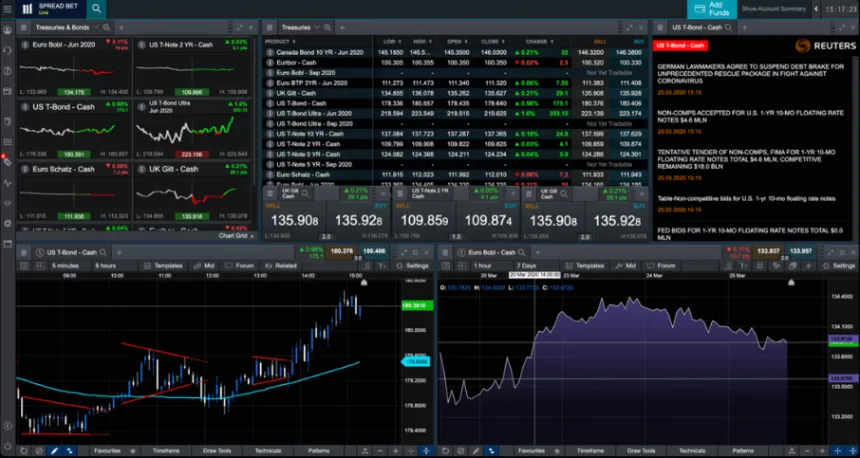The width and height of the screenshot is (860, 458).
Task: Open Forum on US T-Bond chart
Action: pyautogui.click(x=239, y=265)
